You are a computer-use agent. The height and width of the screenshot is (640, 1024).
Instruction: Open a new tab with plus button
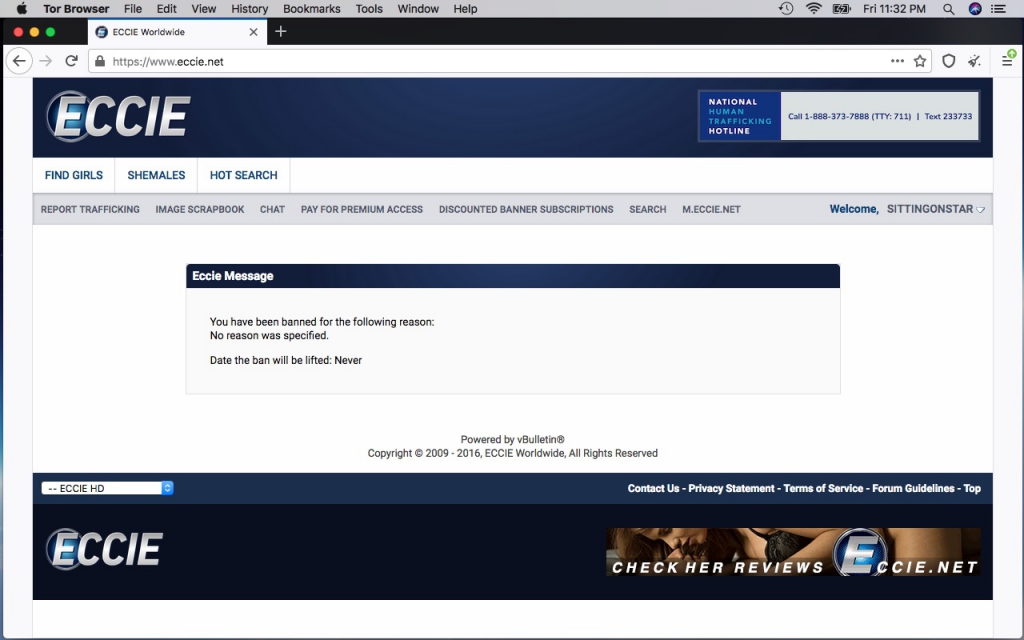click(281, 31)
